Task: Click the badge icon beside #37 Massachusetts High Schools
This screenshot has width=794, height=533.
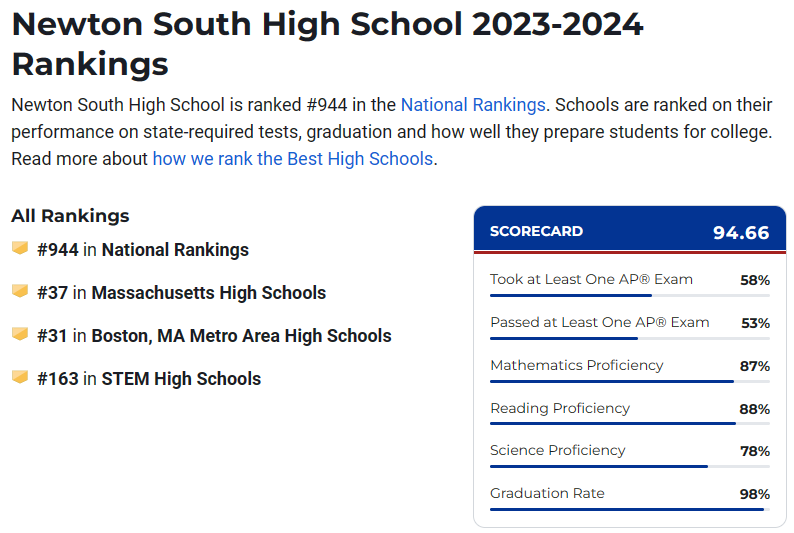Action: coord(20,291)
